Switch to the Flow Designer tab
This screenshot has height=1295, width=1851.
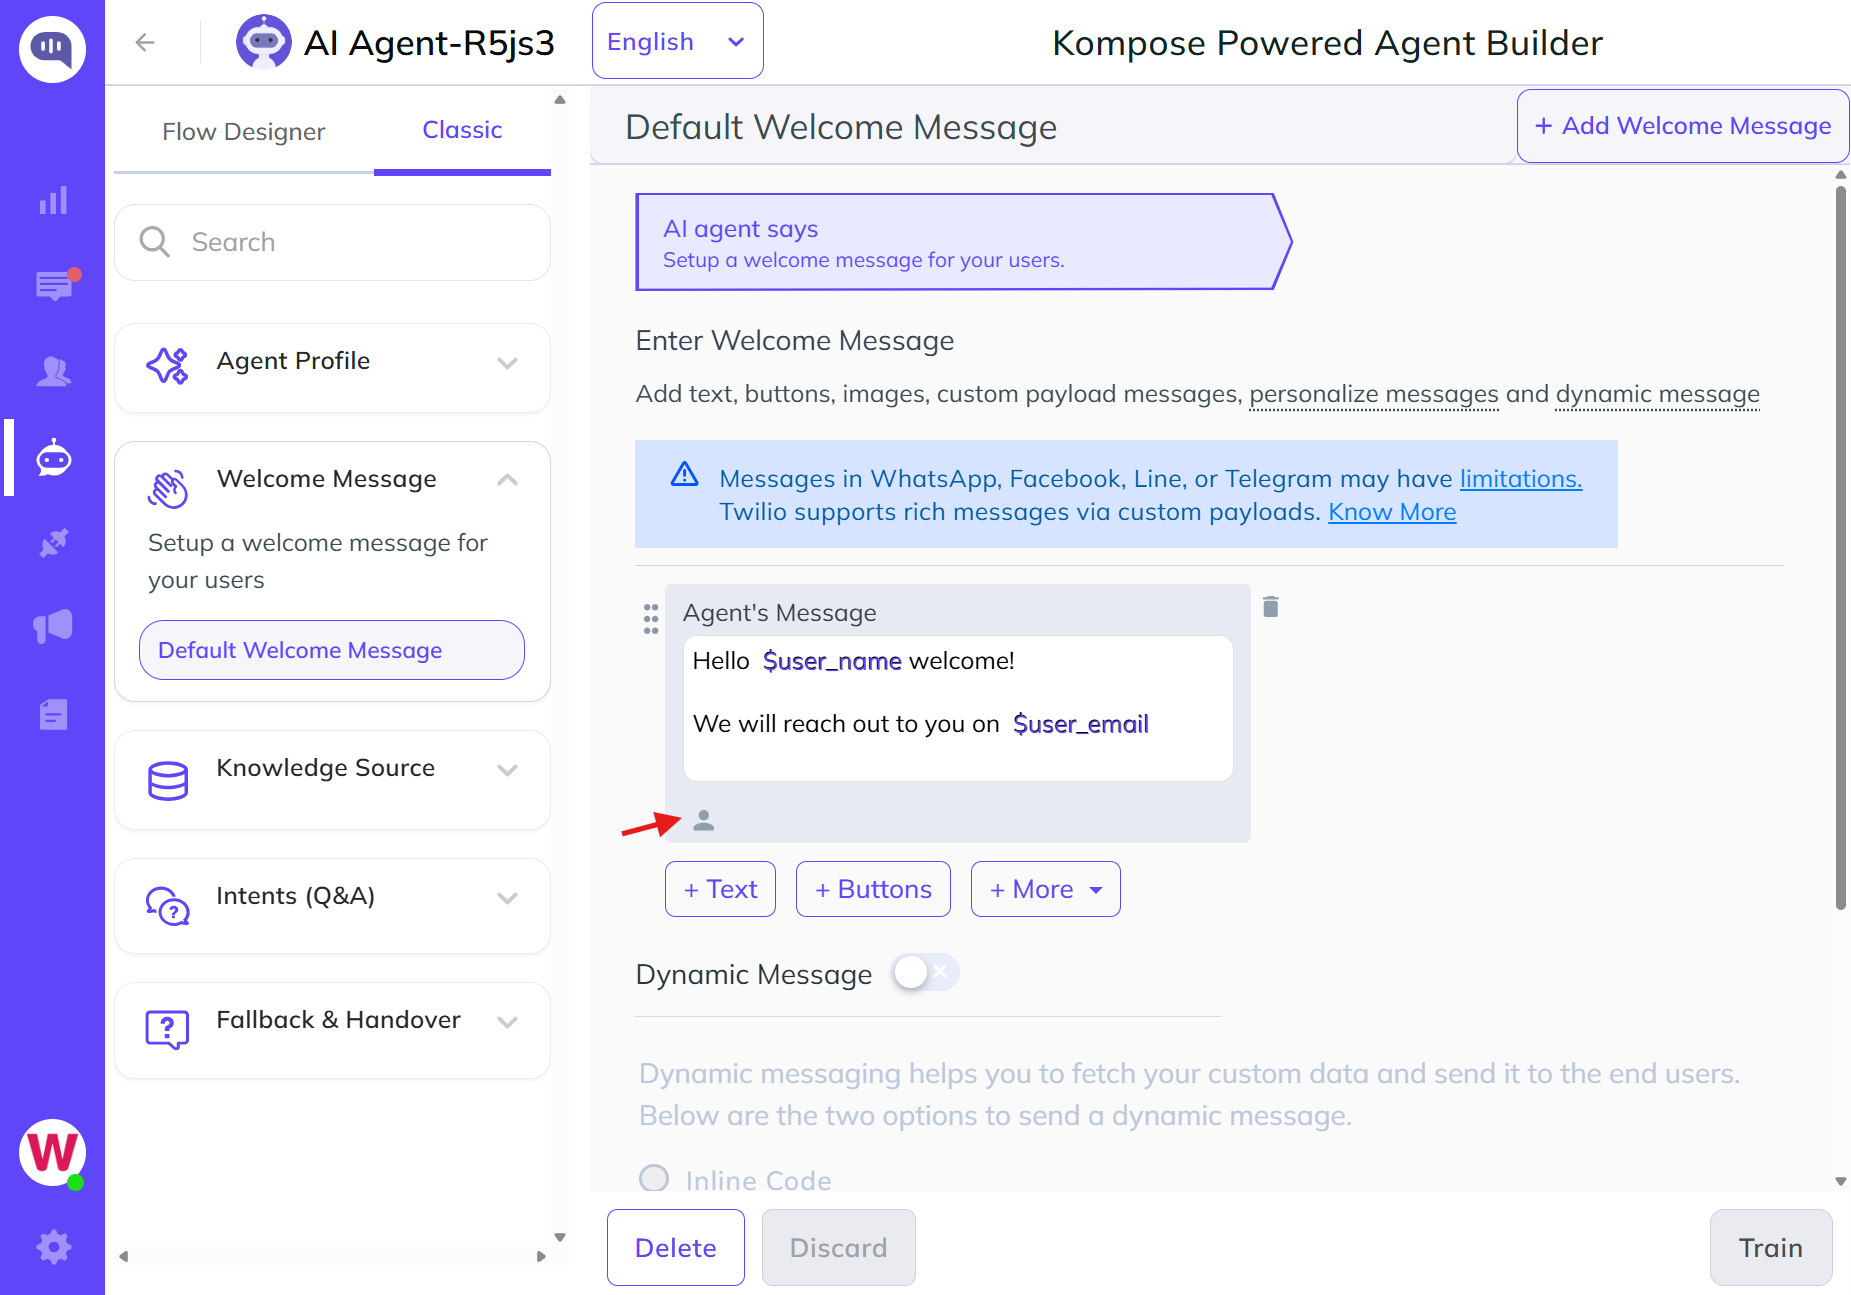[x=243, y=132]
